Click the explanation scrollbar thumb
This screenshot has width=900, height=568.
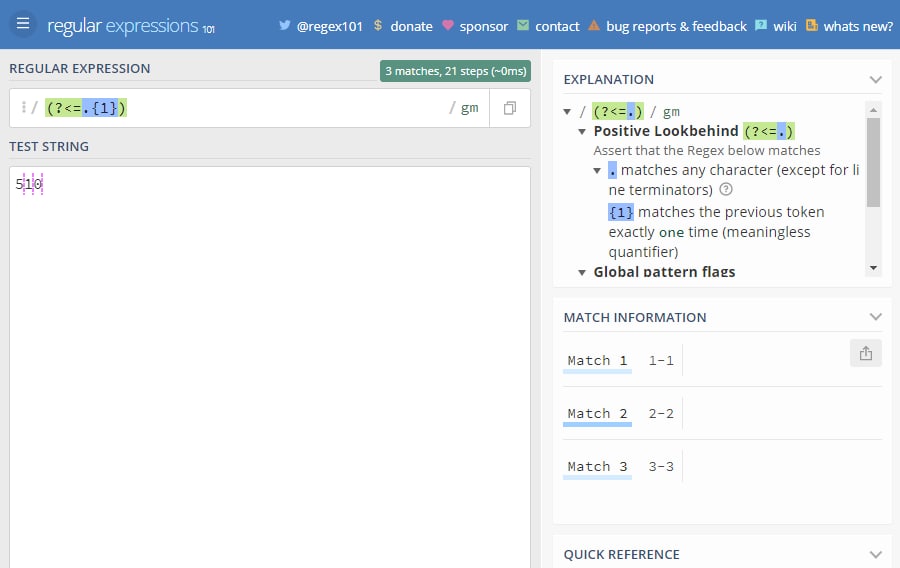(x=873, y=162)
